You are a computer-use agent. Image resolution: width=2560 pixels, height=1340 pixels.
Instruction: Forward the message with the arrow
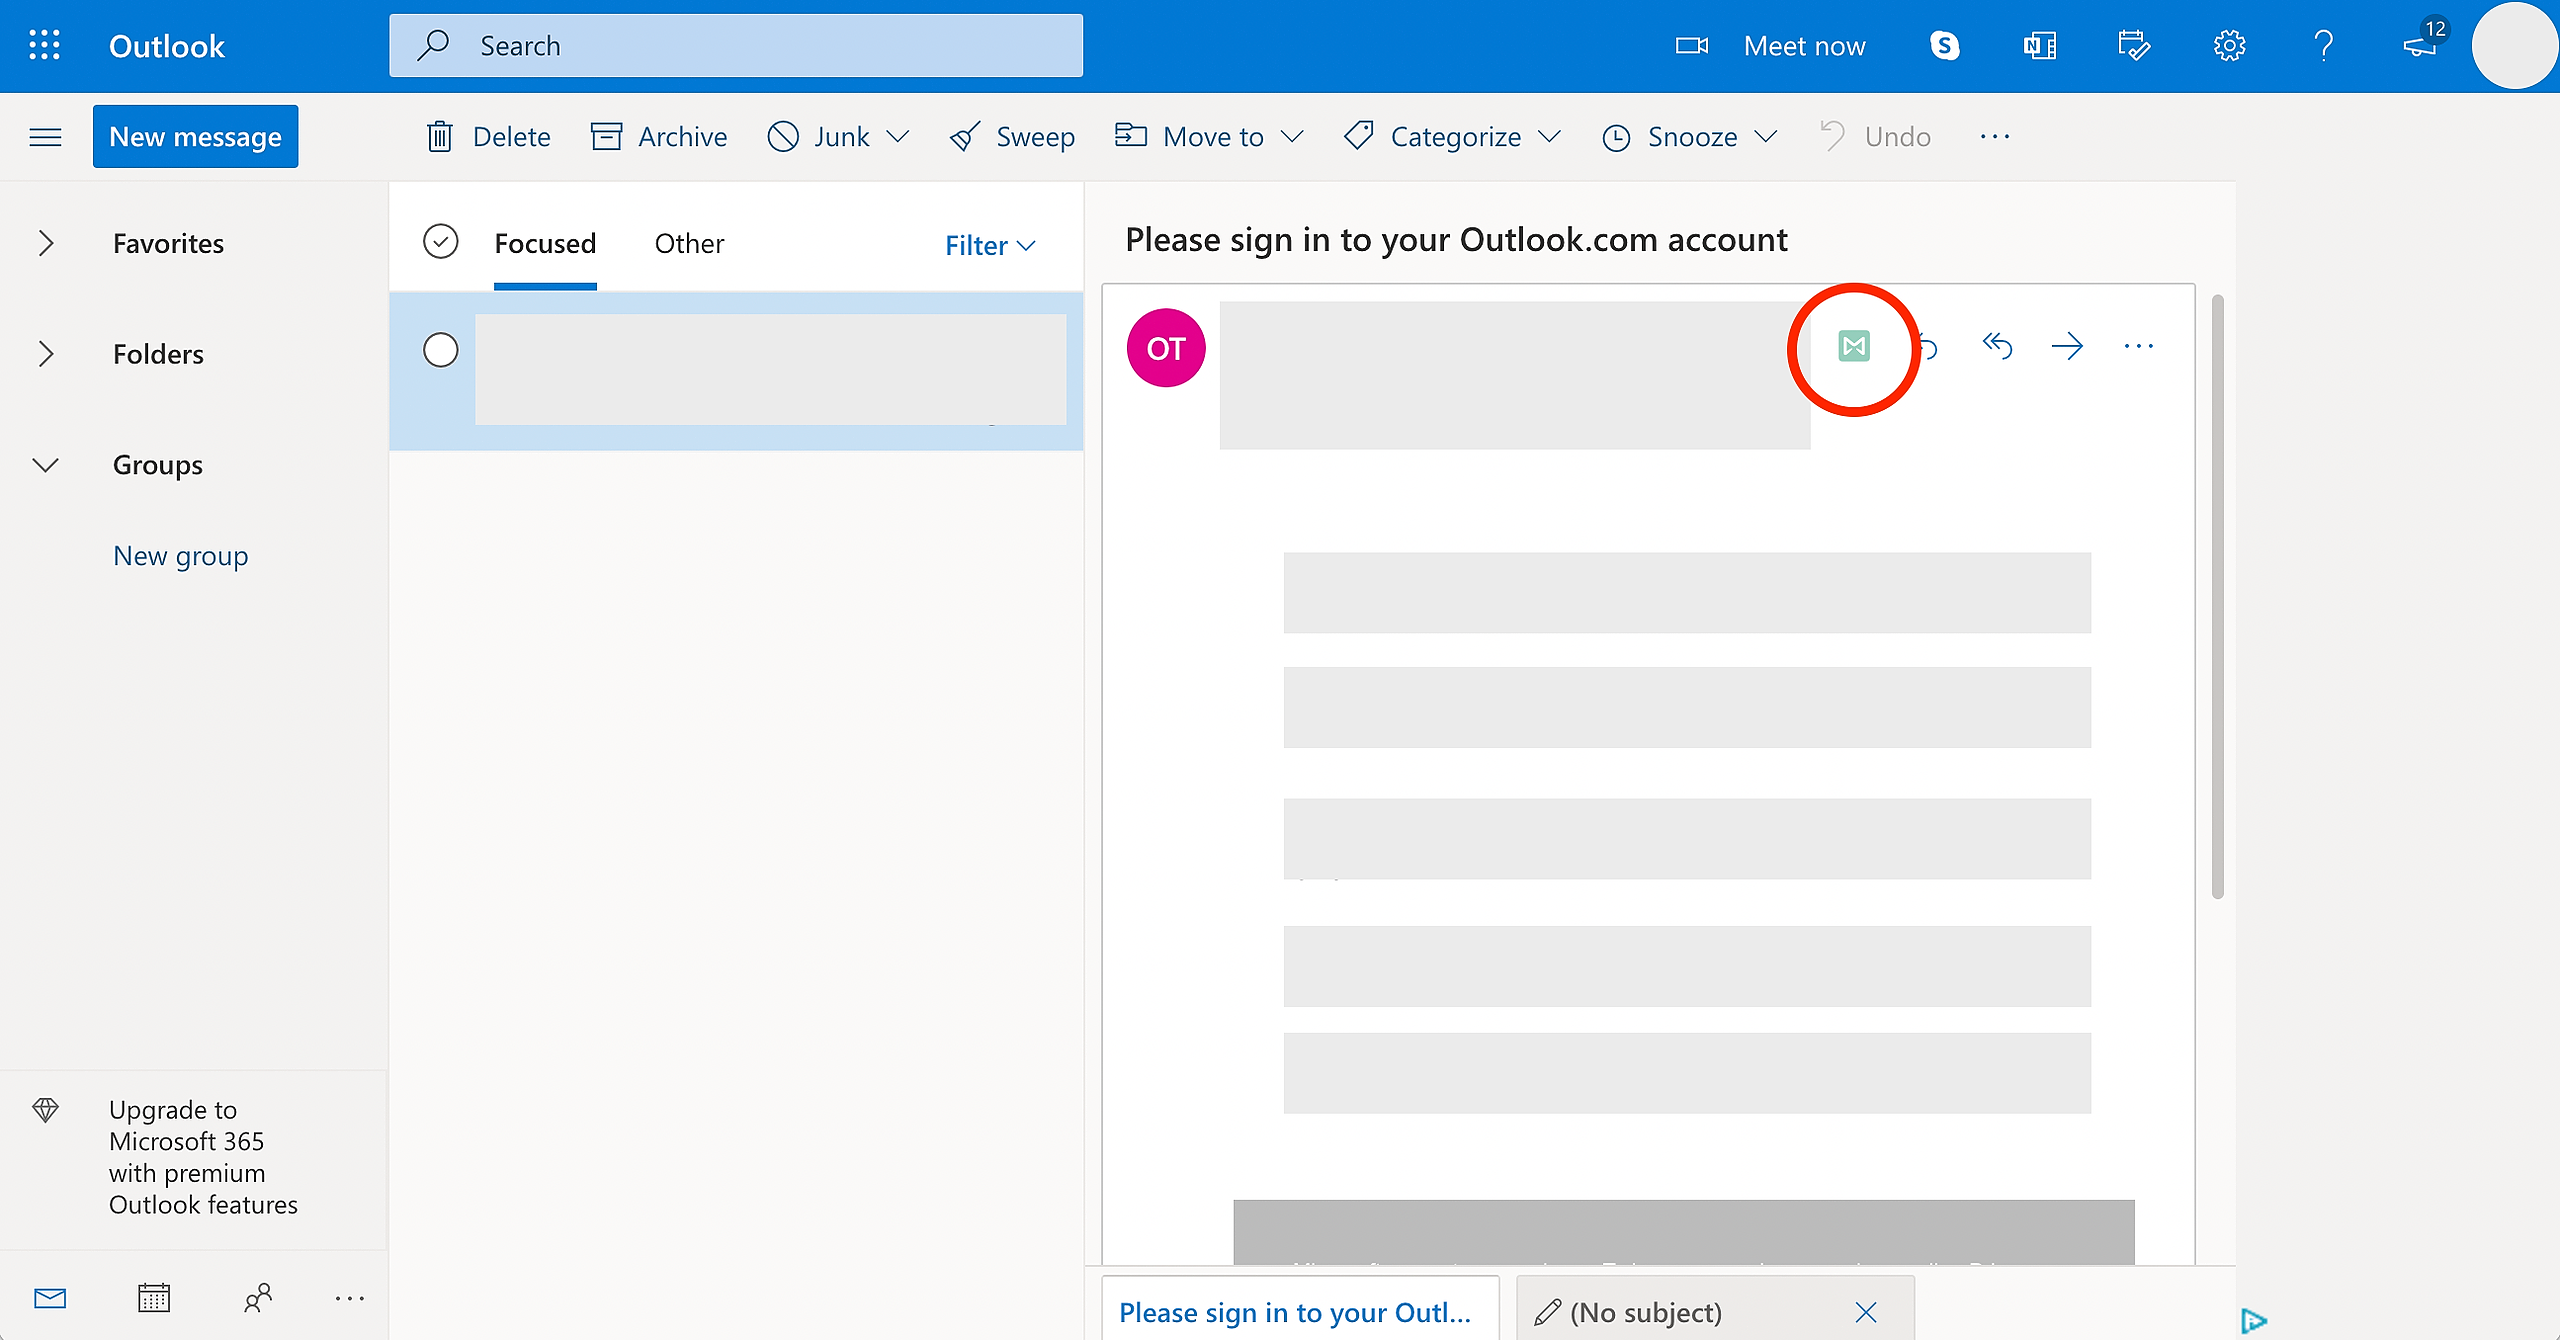click(x=2067, y=347)
